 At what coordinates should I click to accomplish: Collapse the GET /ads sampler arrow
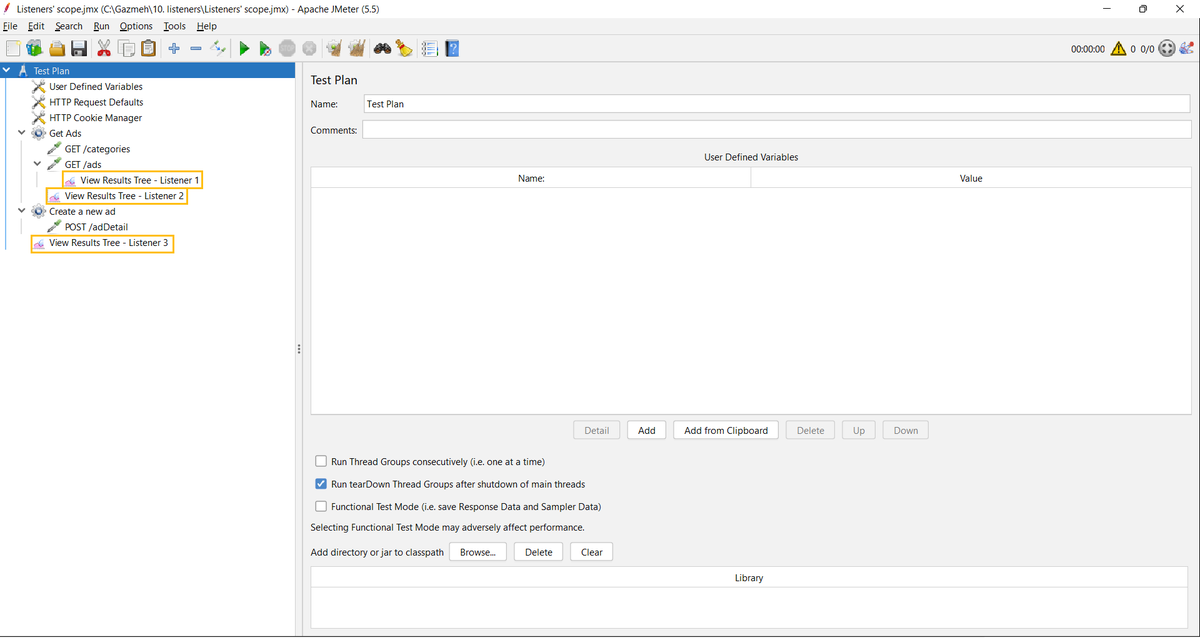point(38,164)
